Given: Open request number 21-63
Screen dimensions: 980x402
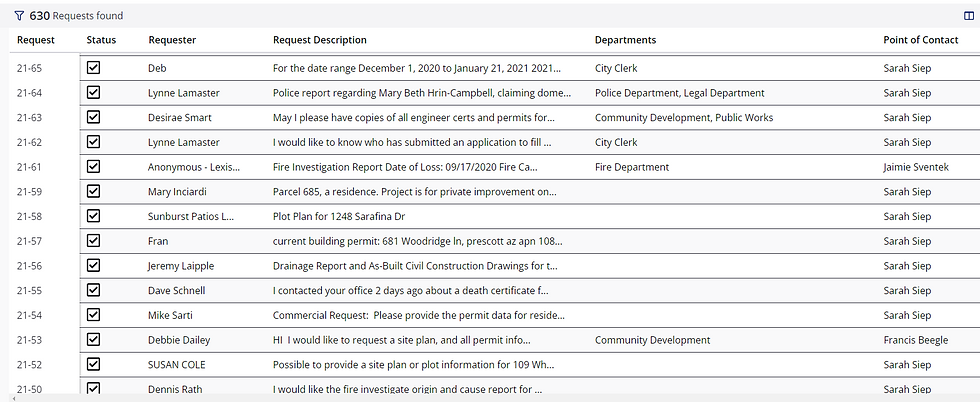Looking at the screenshot, I should (x=29, y=118).
